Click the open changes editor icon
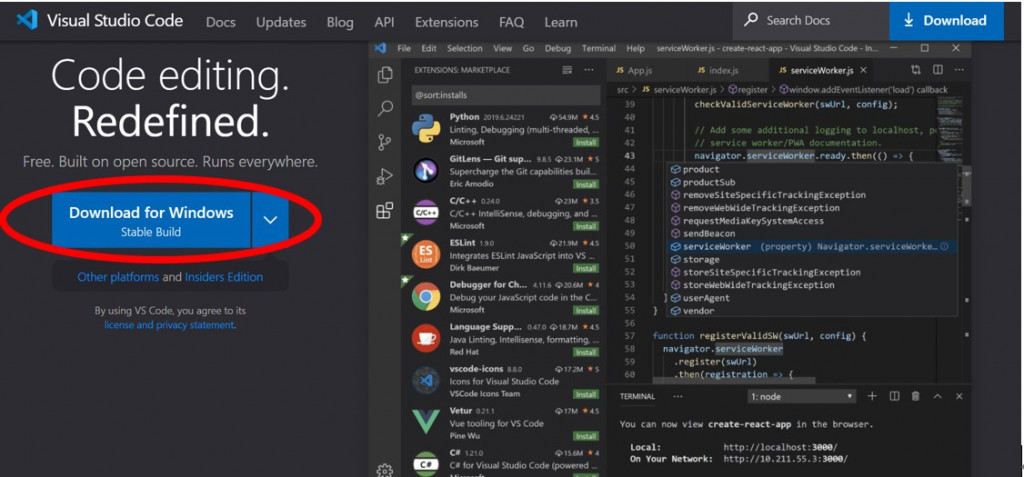The height and width of the screenshot is (477, 1024). (x=916, y=70)
